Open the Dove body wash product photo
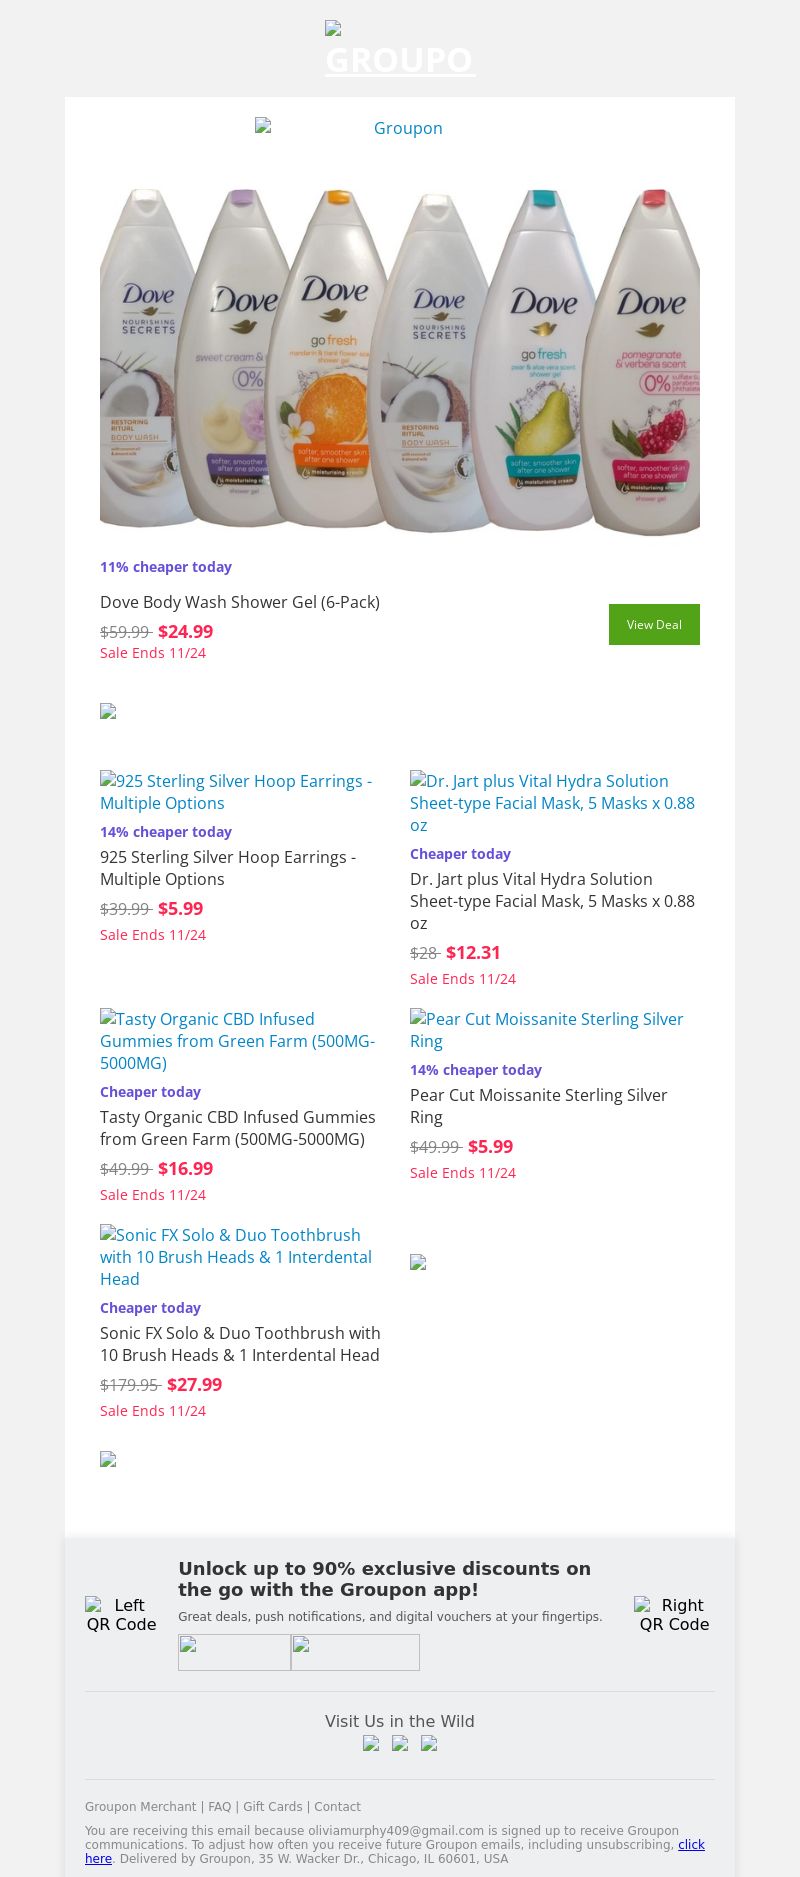 [400, 360]
